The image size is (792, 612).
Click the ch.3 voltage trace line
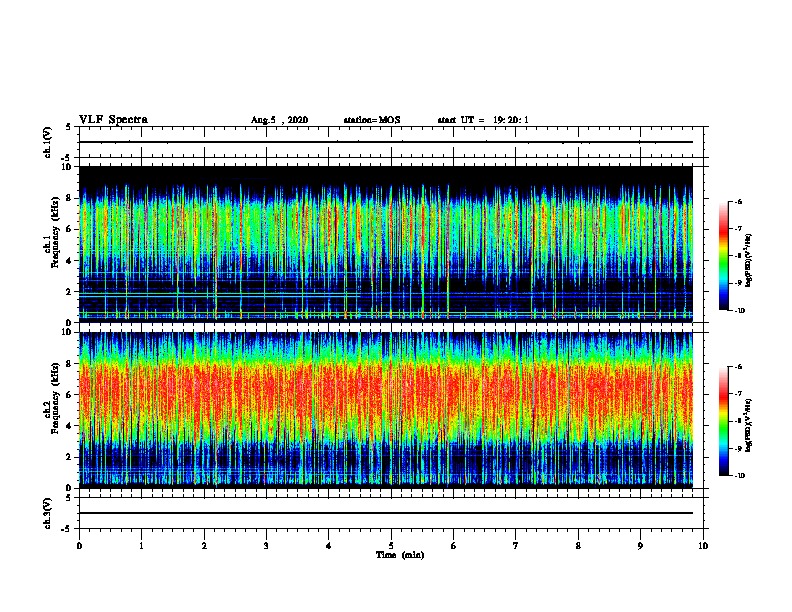coord(386,513)
